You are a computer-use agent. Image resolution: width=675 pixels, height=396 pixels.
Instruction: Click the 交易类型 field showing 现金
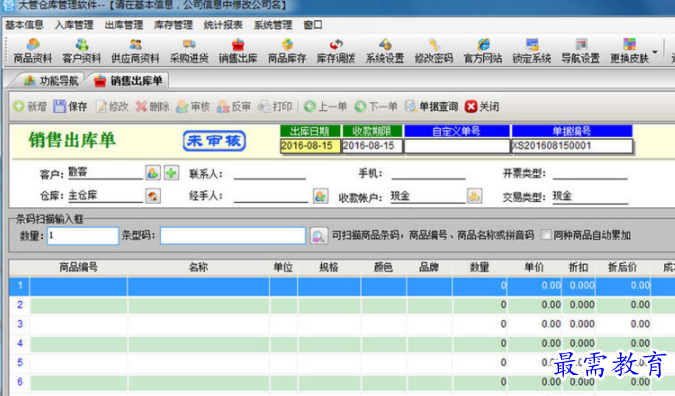click(590, 196)
